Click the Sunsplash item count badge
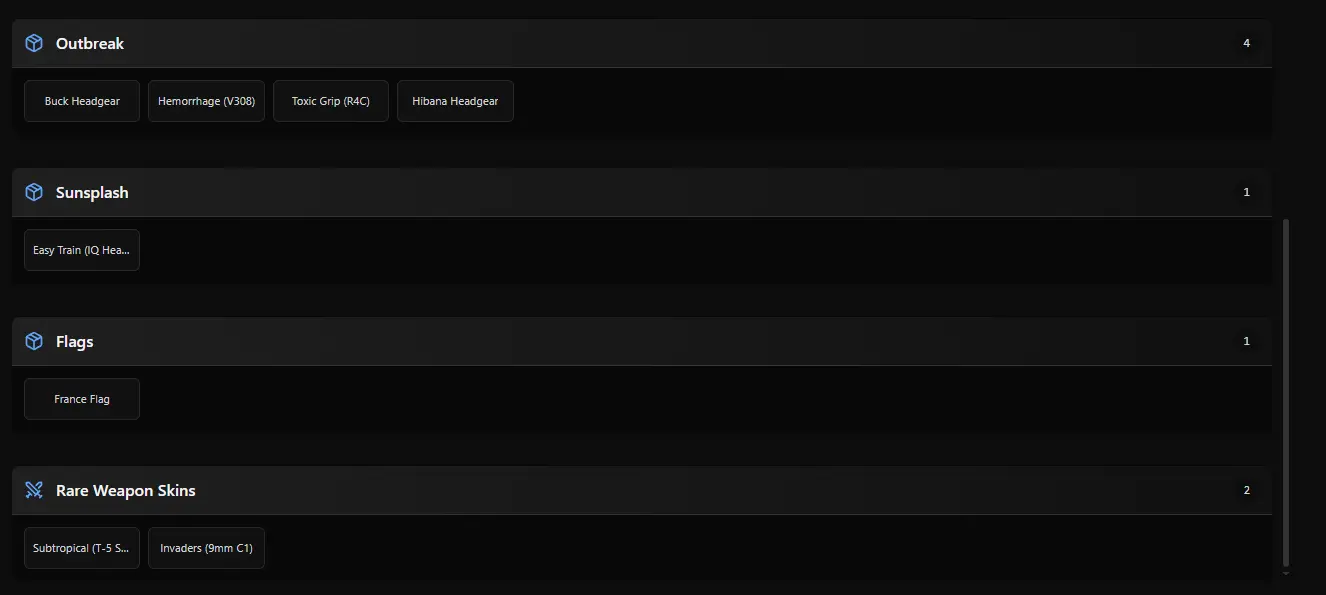Image resolution: width=1326 pixels, height=595 pixels. click(x=1246, y=192)
